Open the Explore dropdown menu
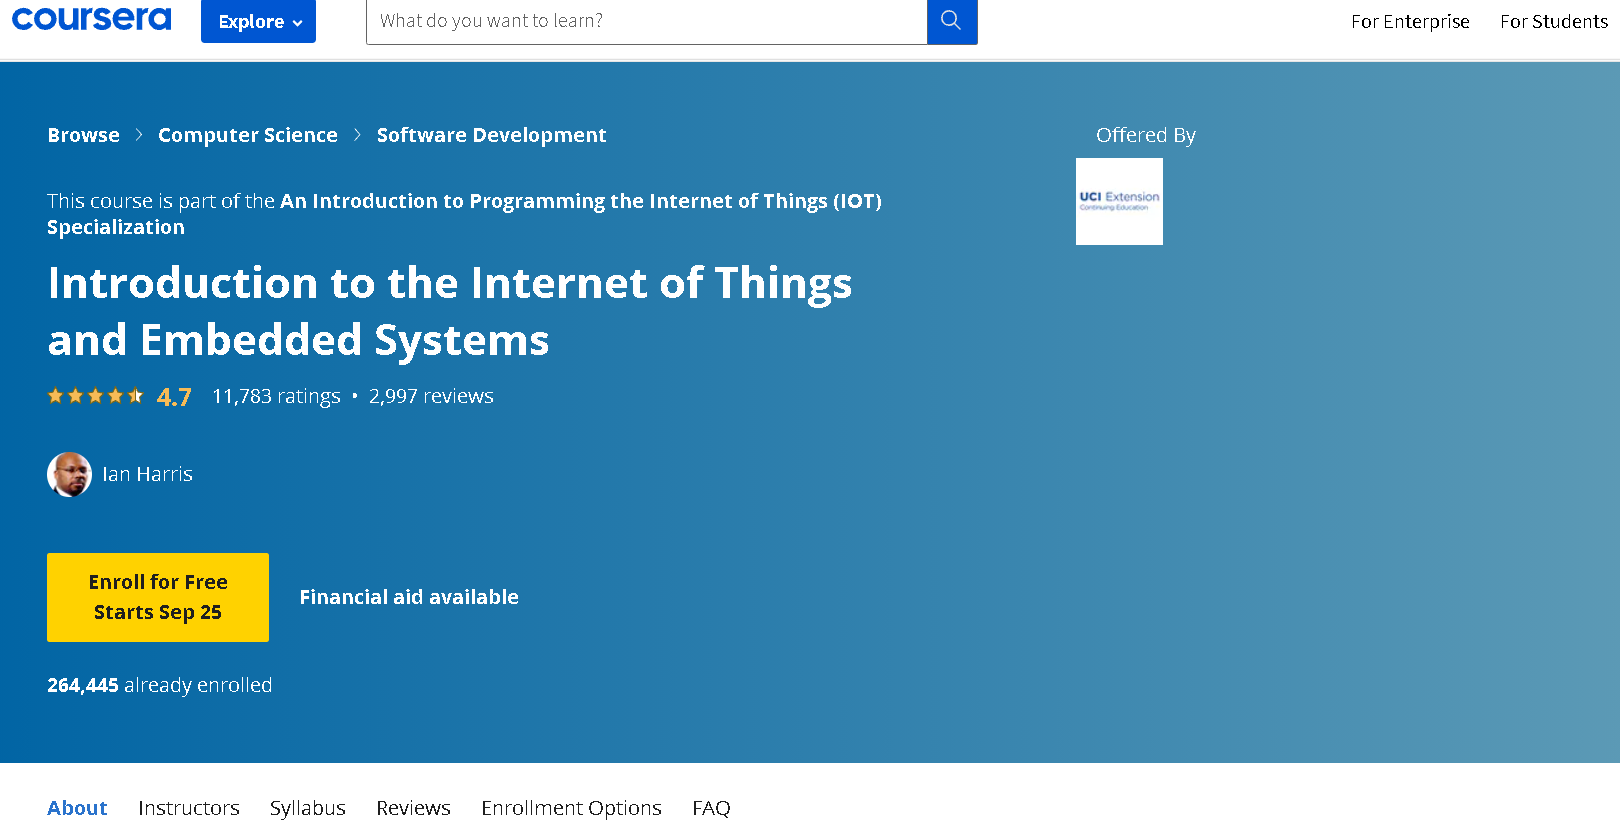The width and height of the screenshot is (1620, 823). click(x=258, y=21)
